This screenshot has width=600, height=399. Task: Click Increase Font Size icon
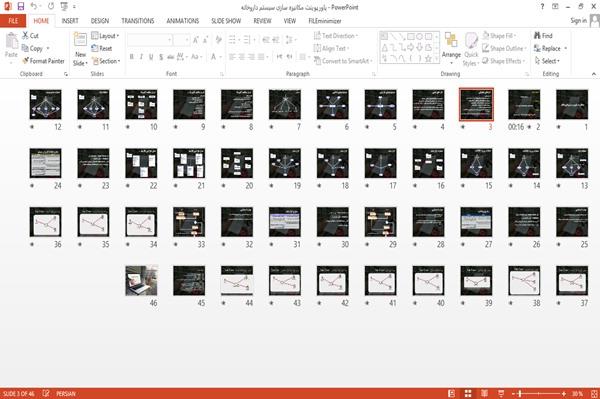click(x=196, y=39)
